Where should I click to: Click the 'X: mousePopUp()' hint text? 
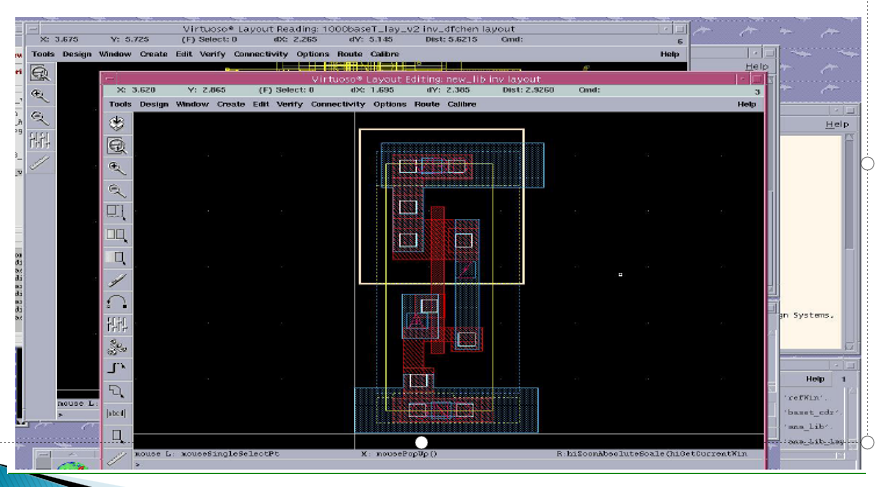(400, 454)
